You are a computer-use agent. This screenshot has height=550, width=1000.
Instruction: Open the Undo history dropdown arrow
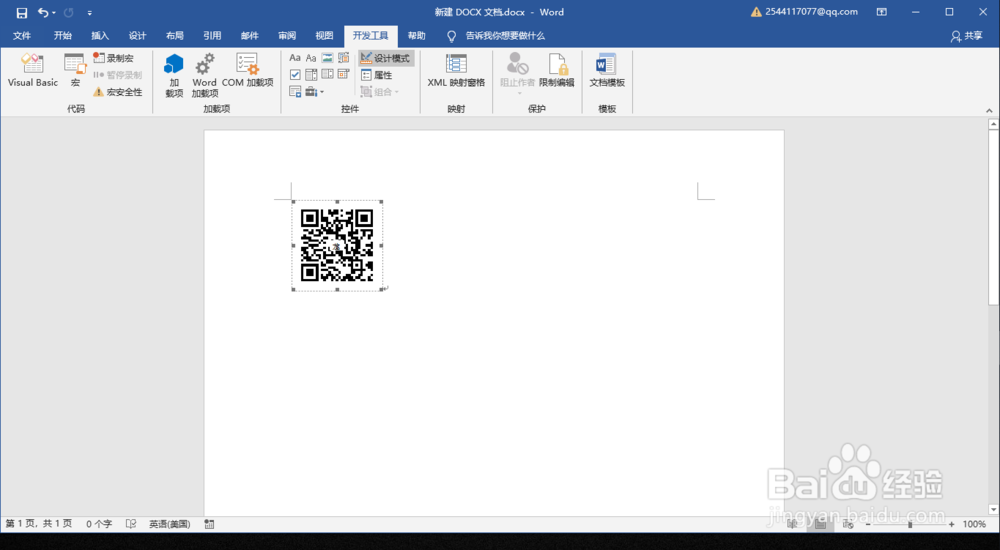pyautogui.click(x=54, y=13)
